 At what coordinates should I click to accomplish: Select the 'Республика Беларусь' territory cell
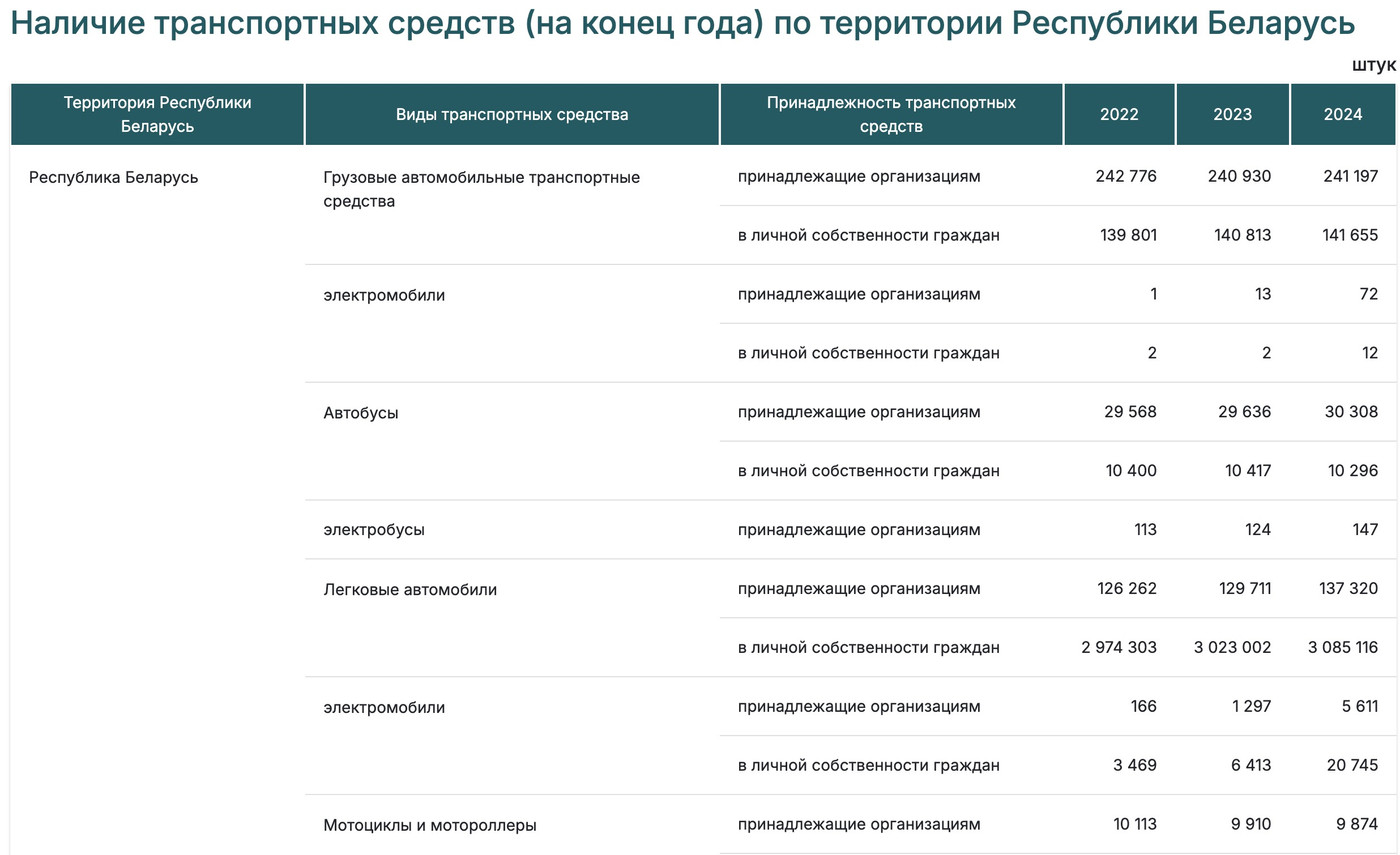point(113,177)
